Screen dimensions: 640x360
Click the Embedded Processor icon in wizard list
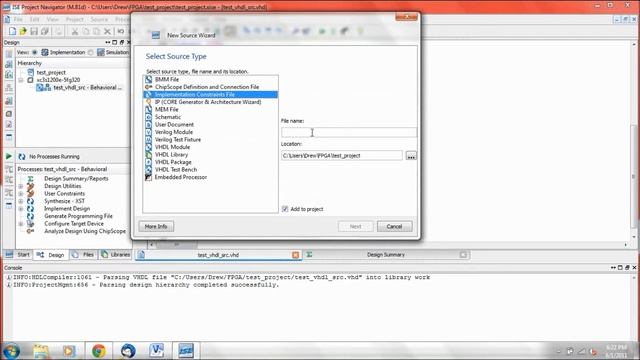pyautogui.click(x=149, y=177)
